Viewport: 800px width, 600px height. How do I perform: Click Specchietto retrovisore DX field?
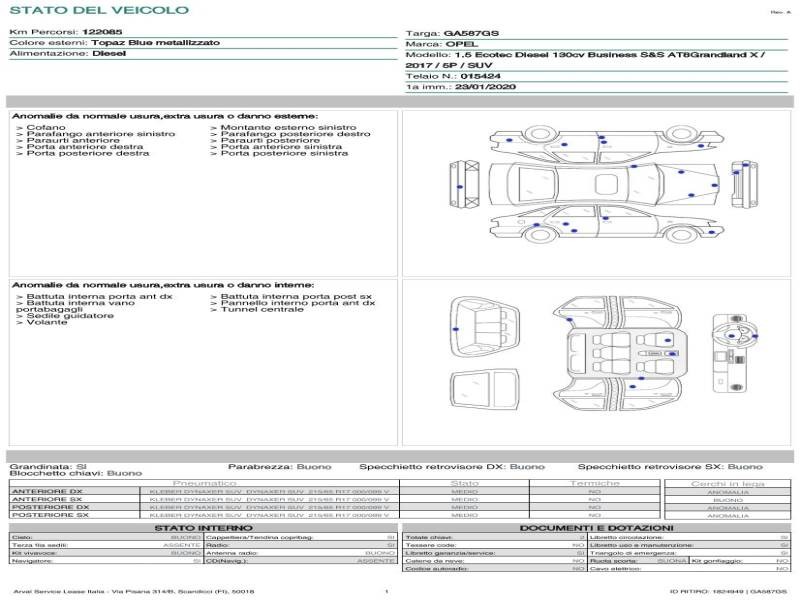pyautogui.click(x=452, y=466)
